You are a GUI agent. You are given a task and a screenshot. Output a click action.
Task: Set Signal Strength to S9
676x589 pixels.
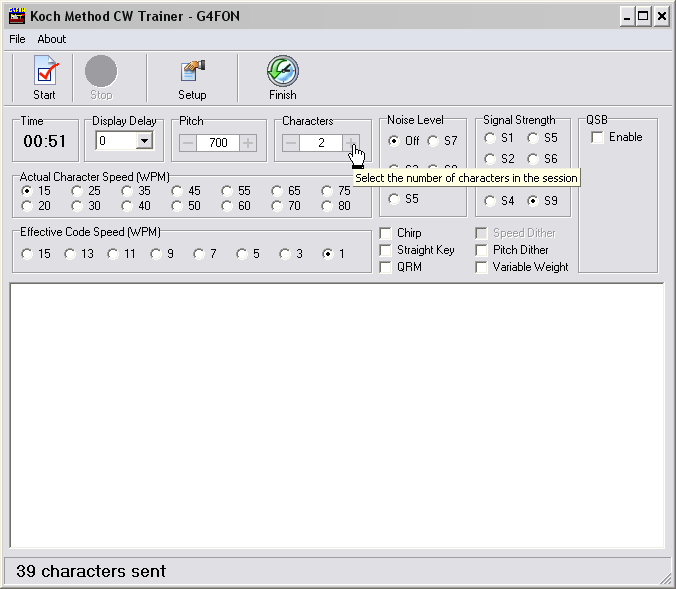pos(533,201)
